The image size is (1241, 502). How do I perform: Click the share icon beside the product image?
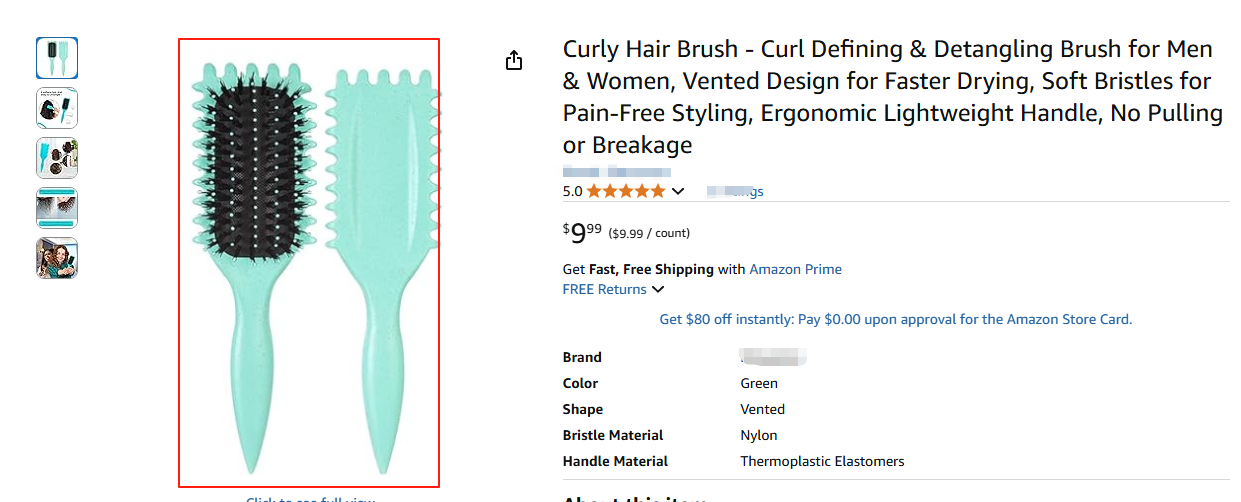[x=514, y=61]
